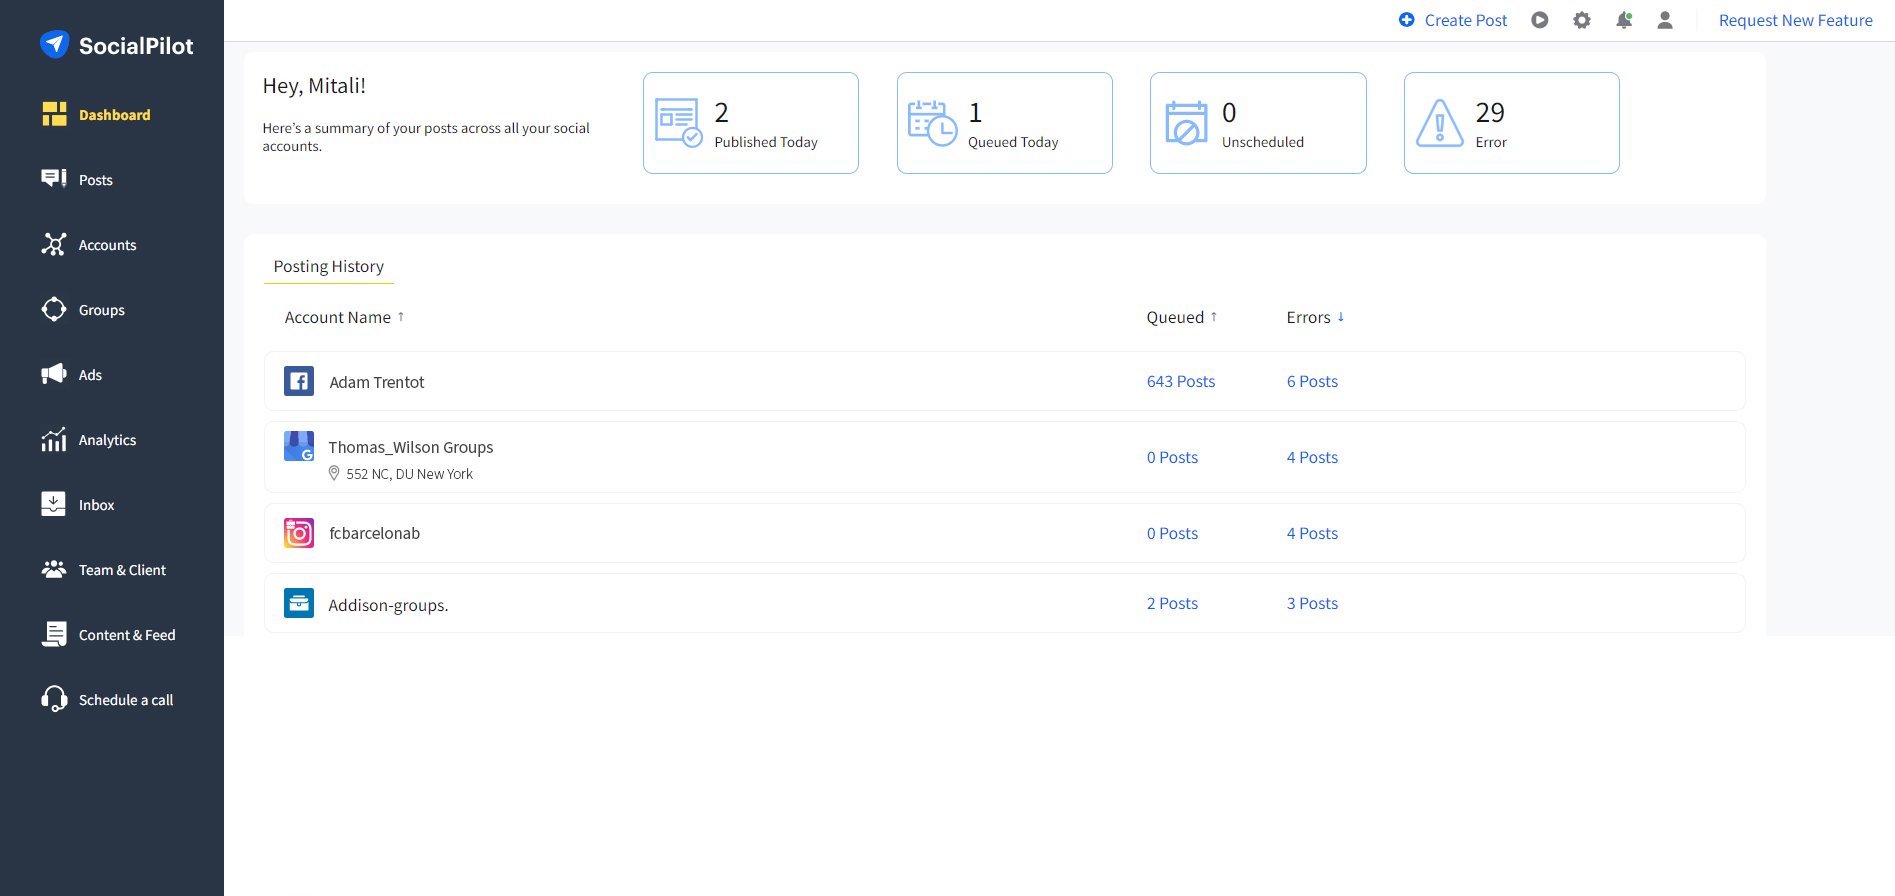Select the Posting History tab
Screen dimensions: 1895x896
pos(328,266)
